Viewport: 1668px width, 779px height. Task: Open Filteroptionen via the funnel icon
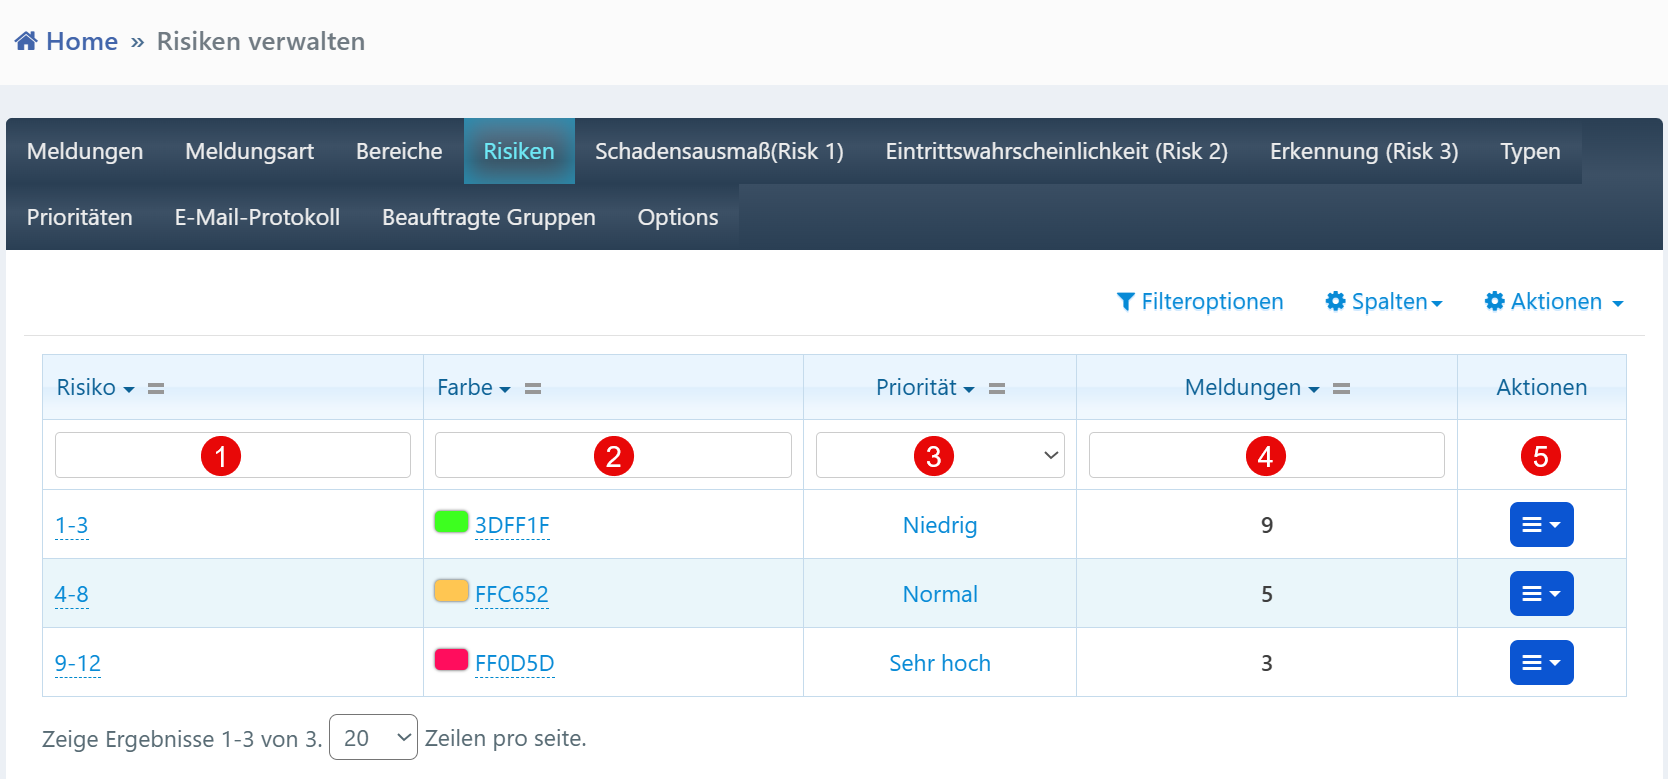point(1126,301)
